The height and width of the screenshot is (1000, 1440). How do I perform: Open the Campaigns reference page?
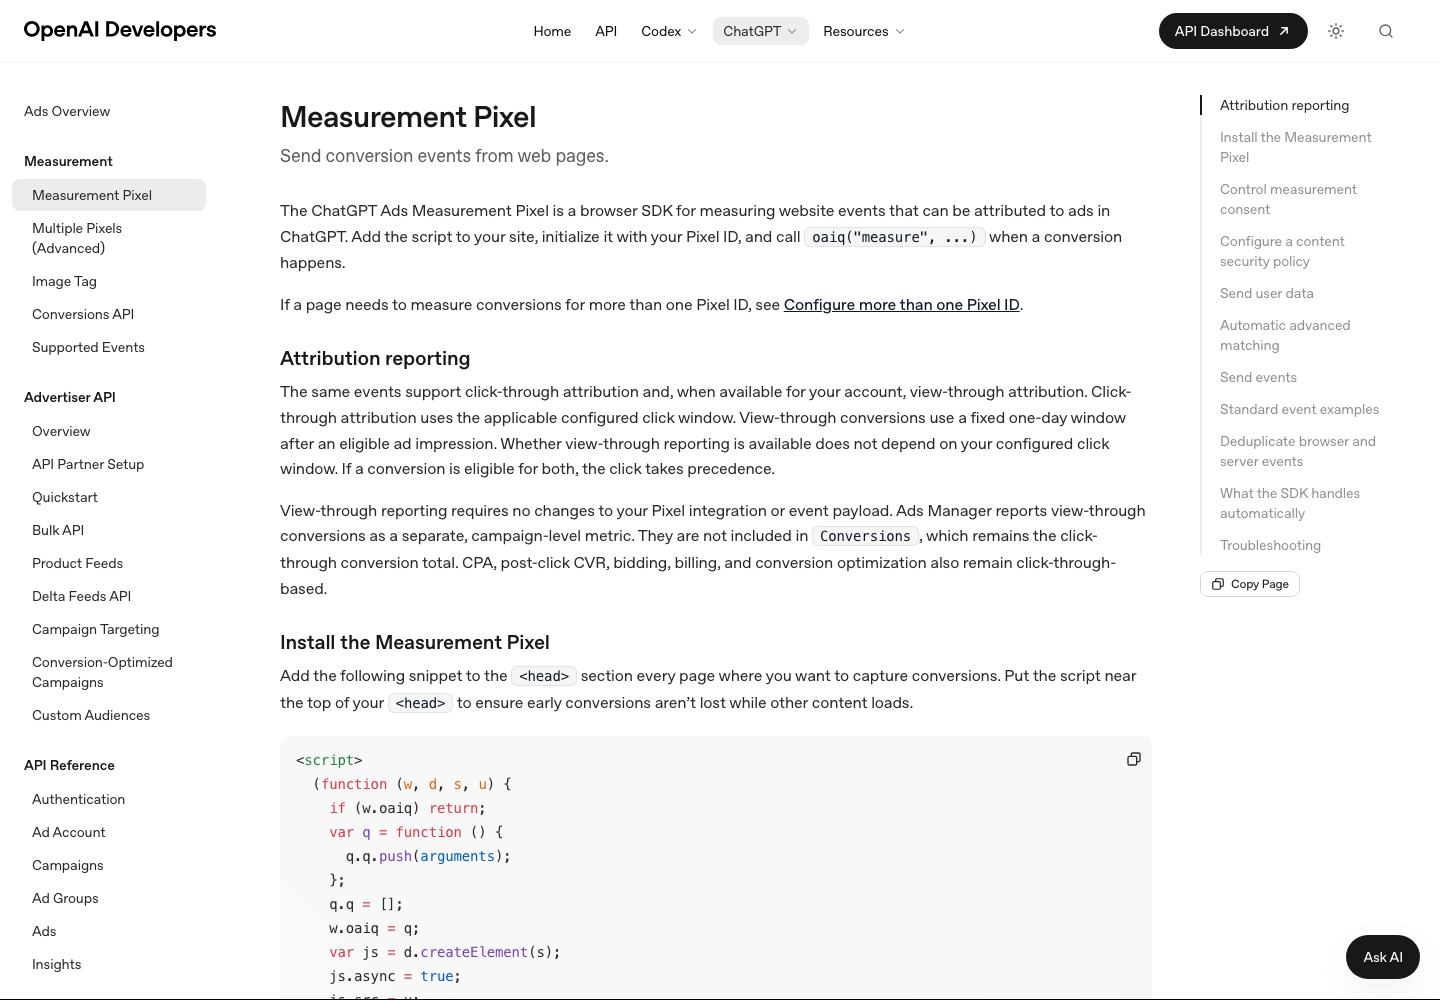click(109, 865)
